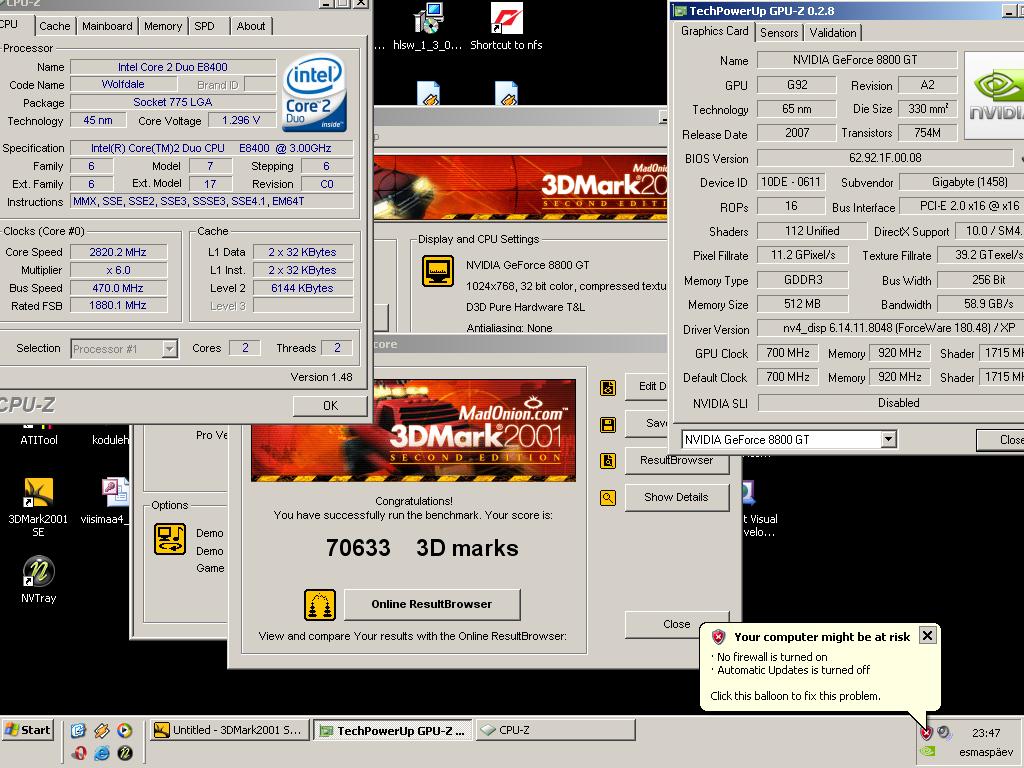The image size is (1024, 768).
Task: Click the NVIDIA SLI Disabled field
Action: pyautogui.click(x=891, y=403)
